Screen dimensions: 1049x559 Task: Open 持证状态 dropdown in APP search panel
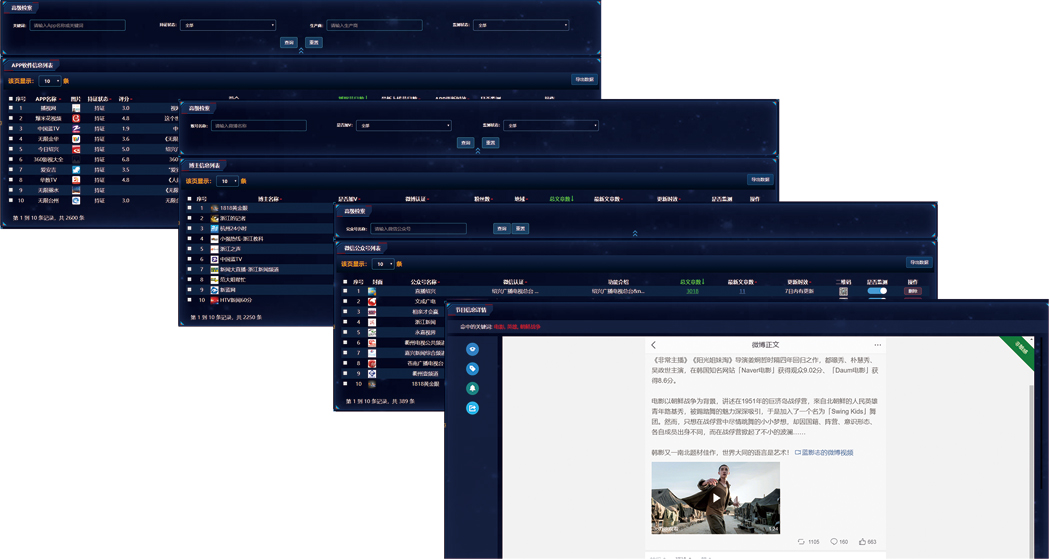tap(227, 25)
